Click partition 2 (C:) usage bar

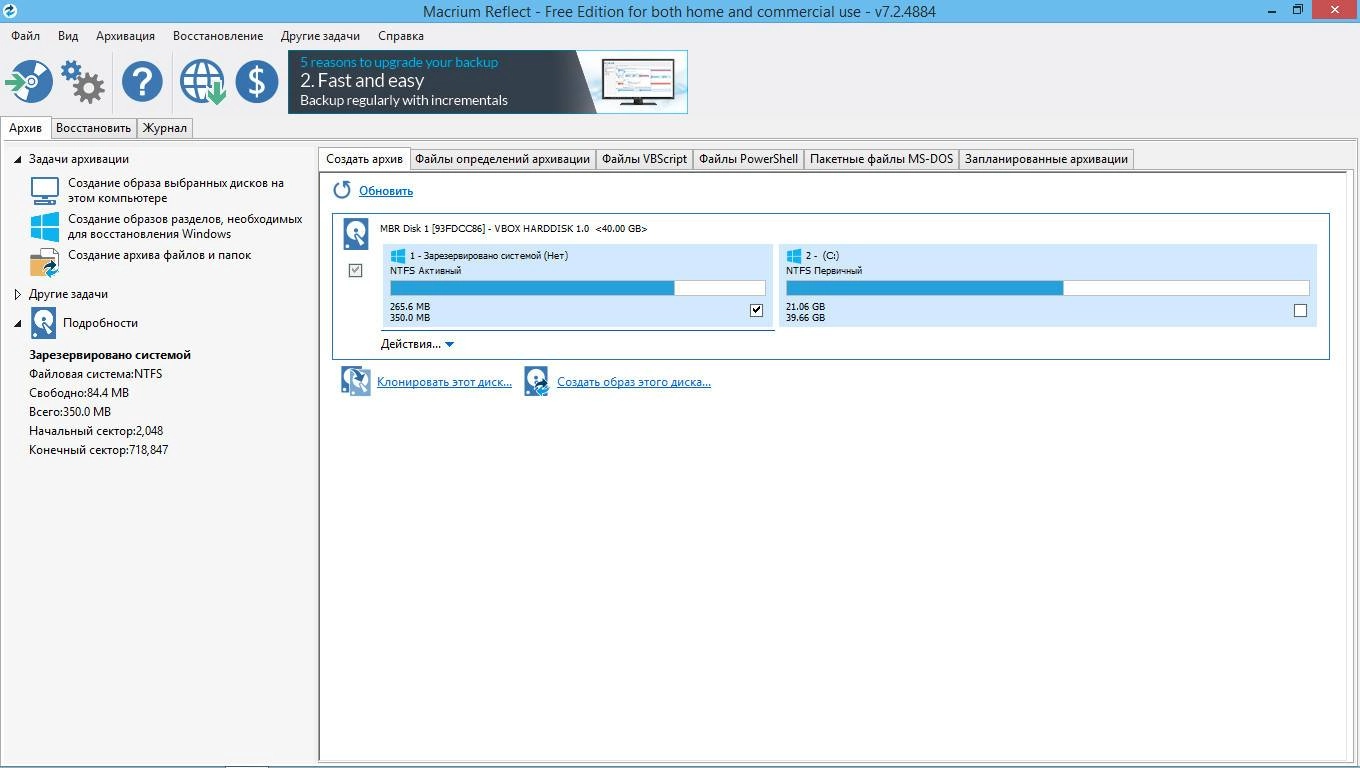pyautogui.click(x=1047, y=288)
